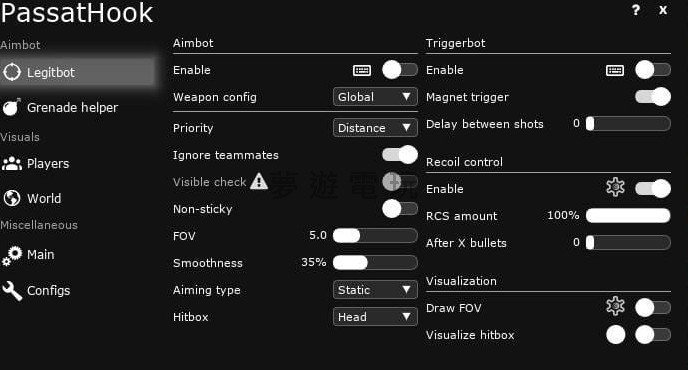Open Recoil control settings gear icon
This screenshot has height=370, width=688.
point(615,187)
